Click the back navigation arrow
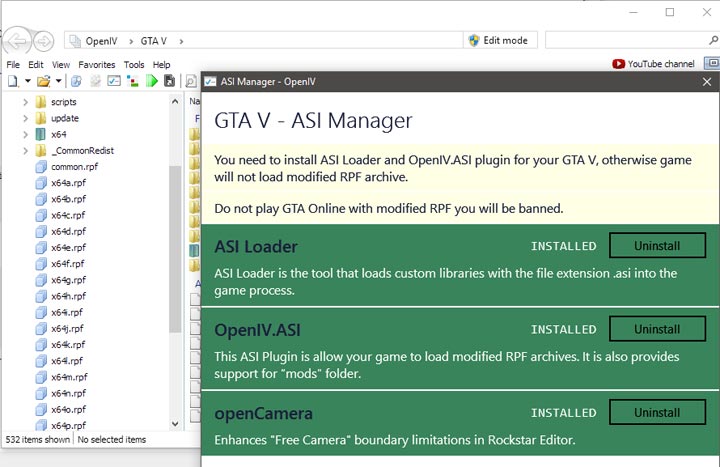Image resolution: width=720 pixels, height=467 pixels. pyautogui.click(x=17, y=41)
